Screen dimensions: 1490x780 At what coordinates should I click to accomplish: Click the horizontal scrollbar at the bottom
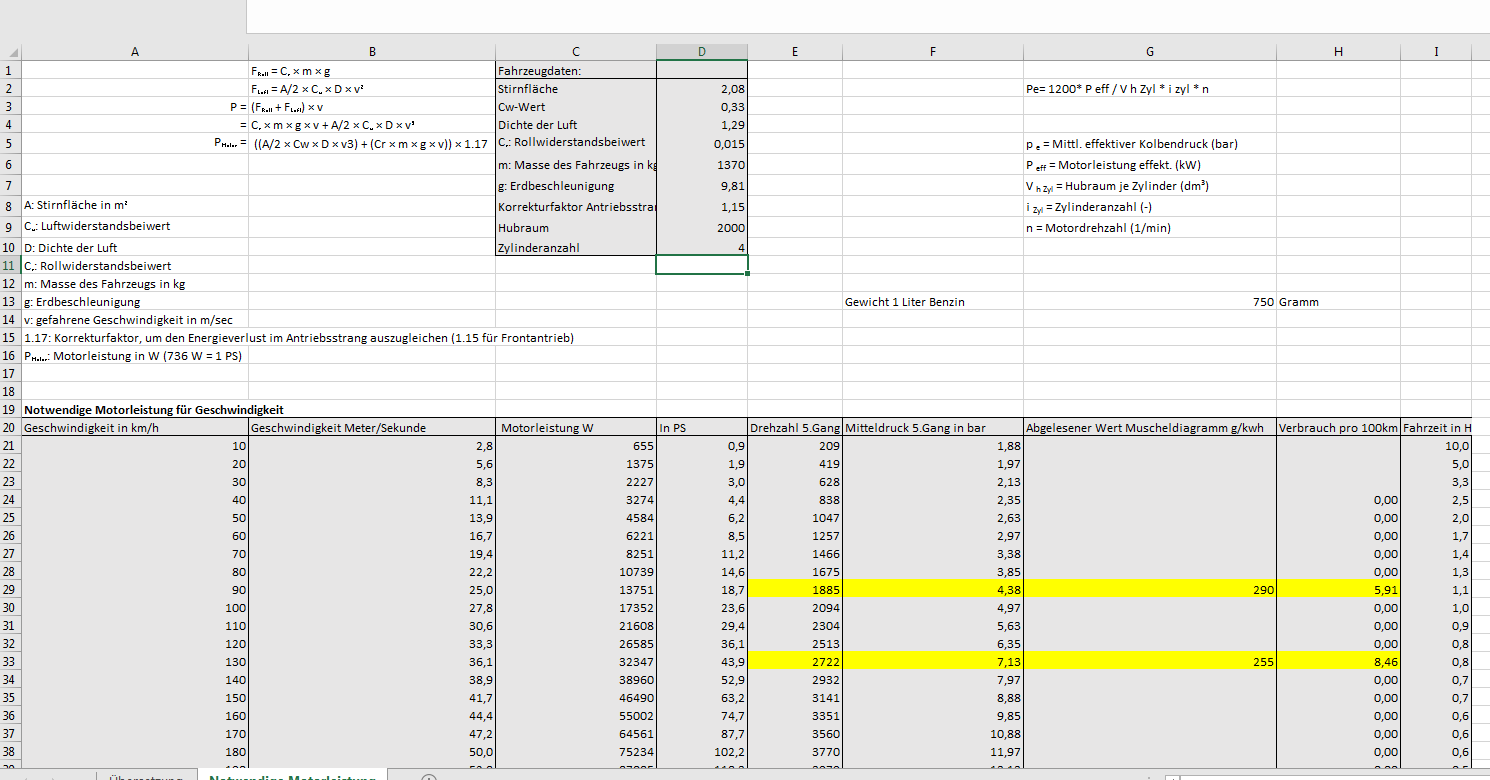tap(1330, 776)
